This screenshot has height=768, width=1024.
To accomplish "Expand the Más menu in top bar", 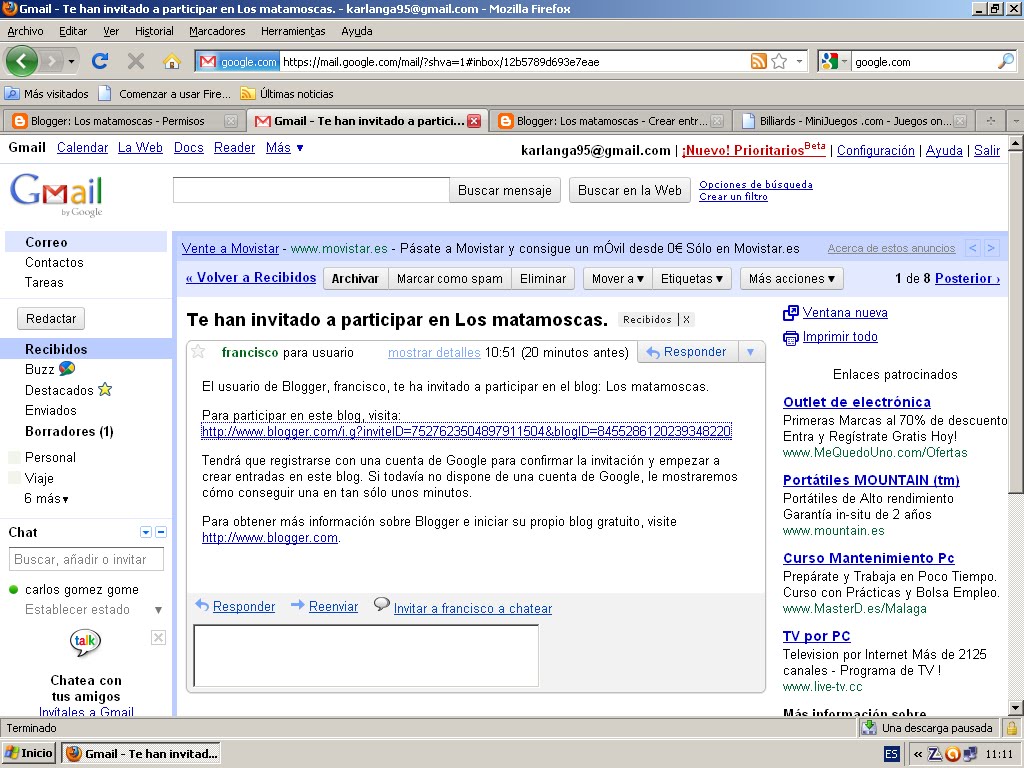I will coord(285,148).
